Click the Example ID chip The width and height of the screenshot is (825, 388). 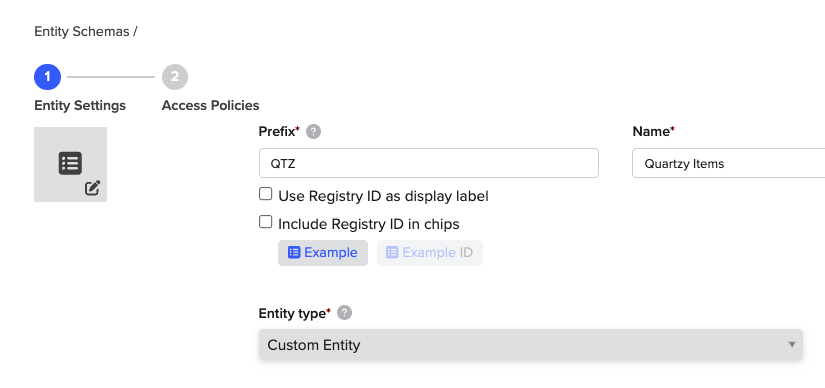coord(430,253)
